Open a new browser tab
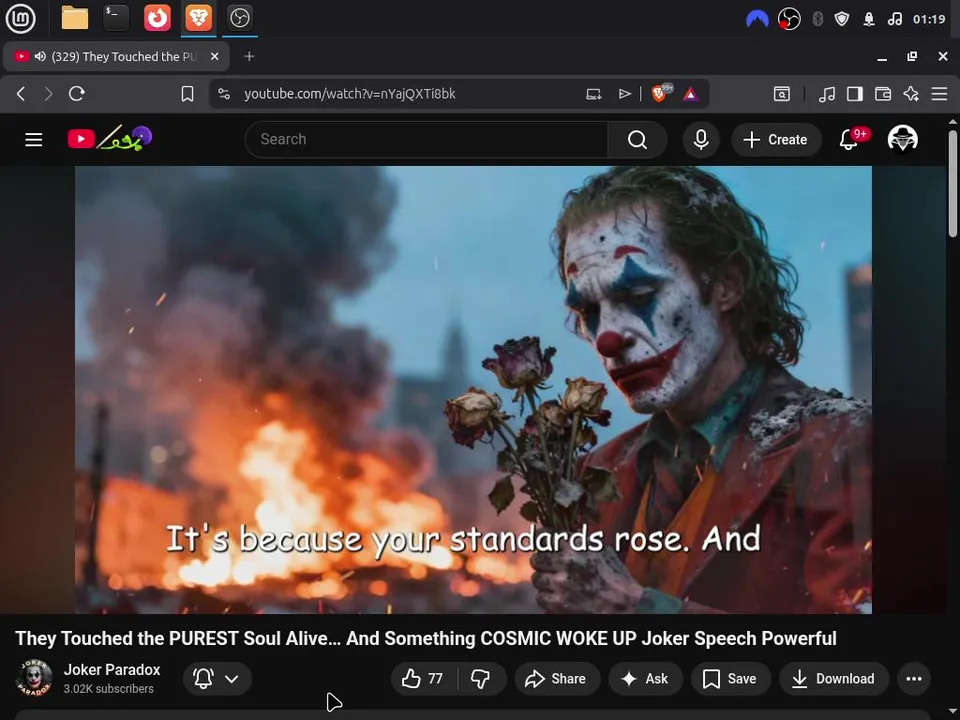 [x=249, y=56]
